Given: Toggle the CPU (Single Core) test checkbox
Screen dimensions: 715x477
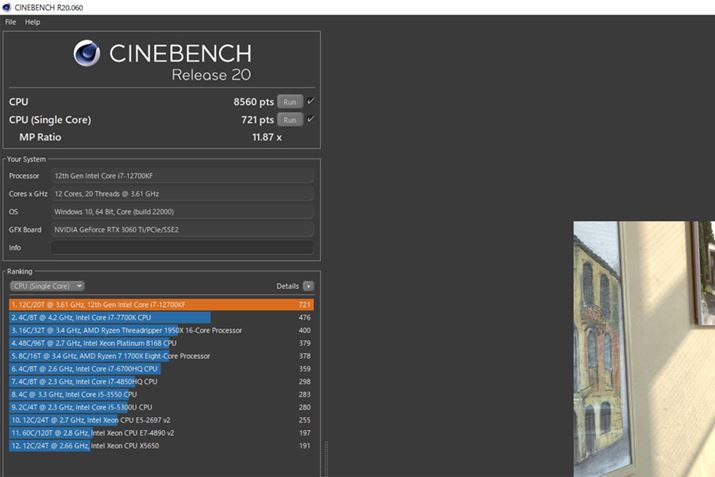Looking at the screenshot, I should coord(311,119).
